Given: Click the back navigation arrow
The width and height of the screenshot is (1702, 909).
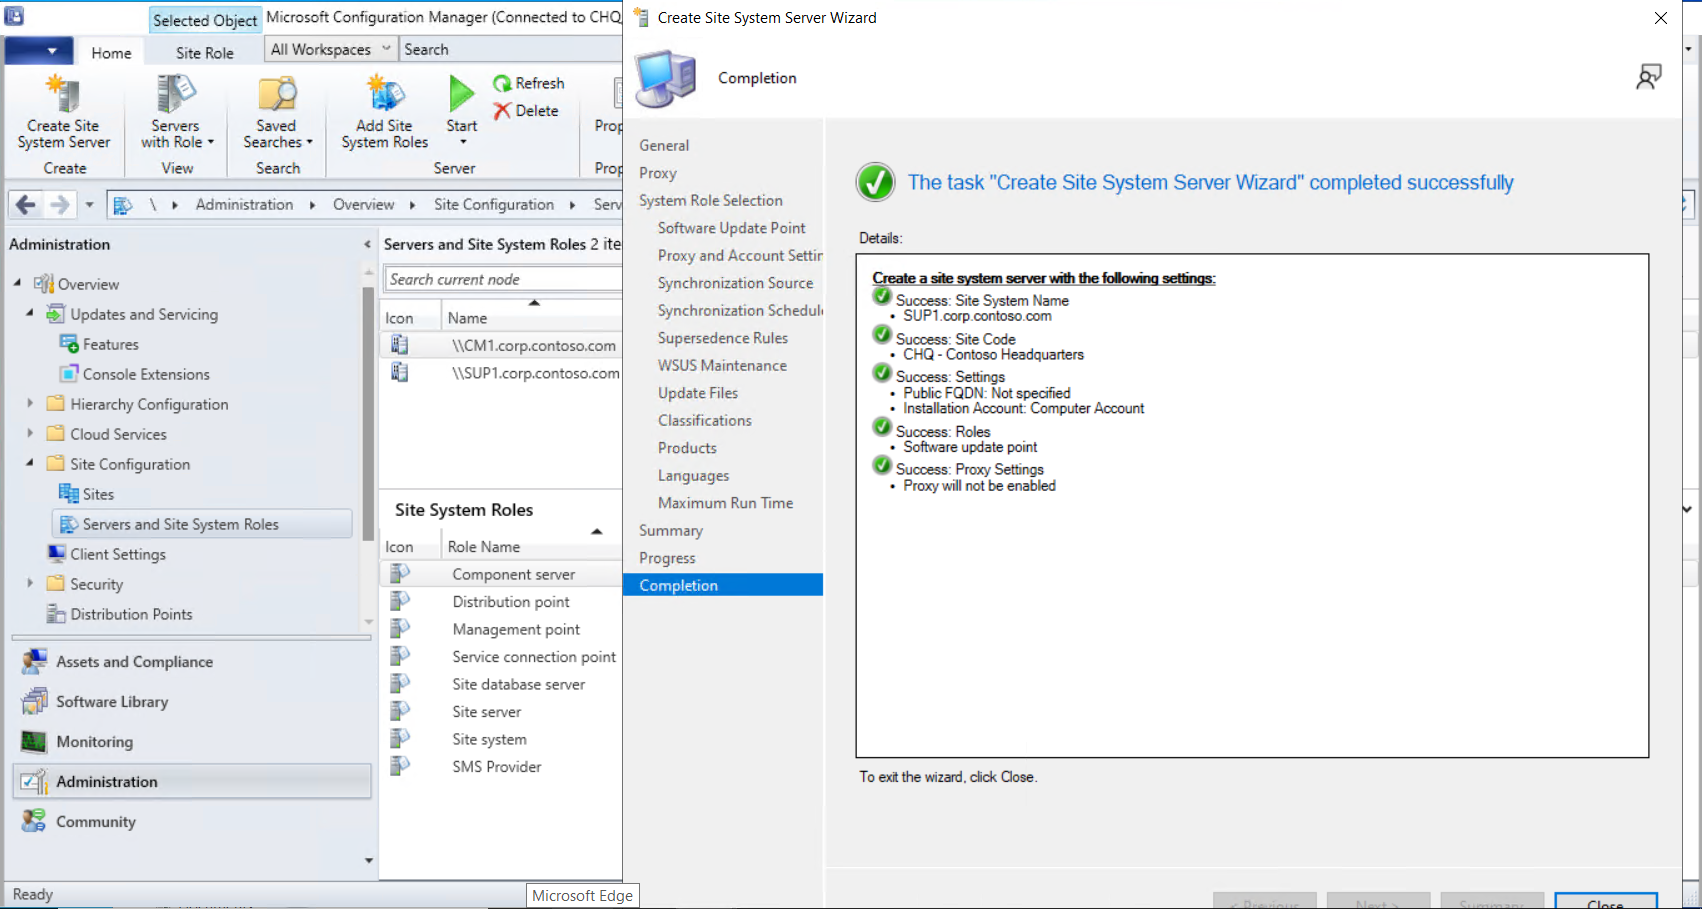Looking at the screenshot, I should (26, 205).
